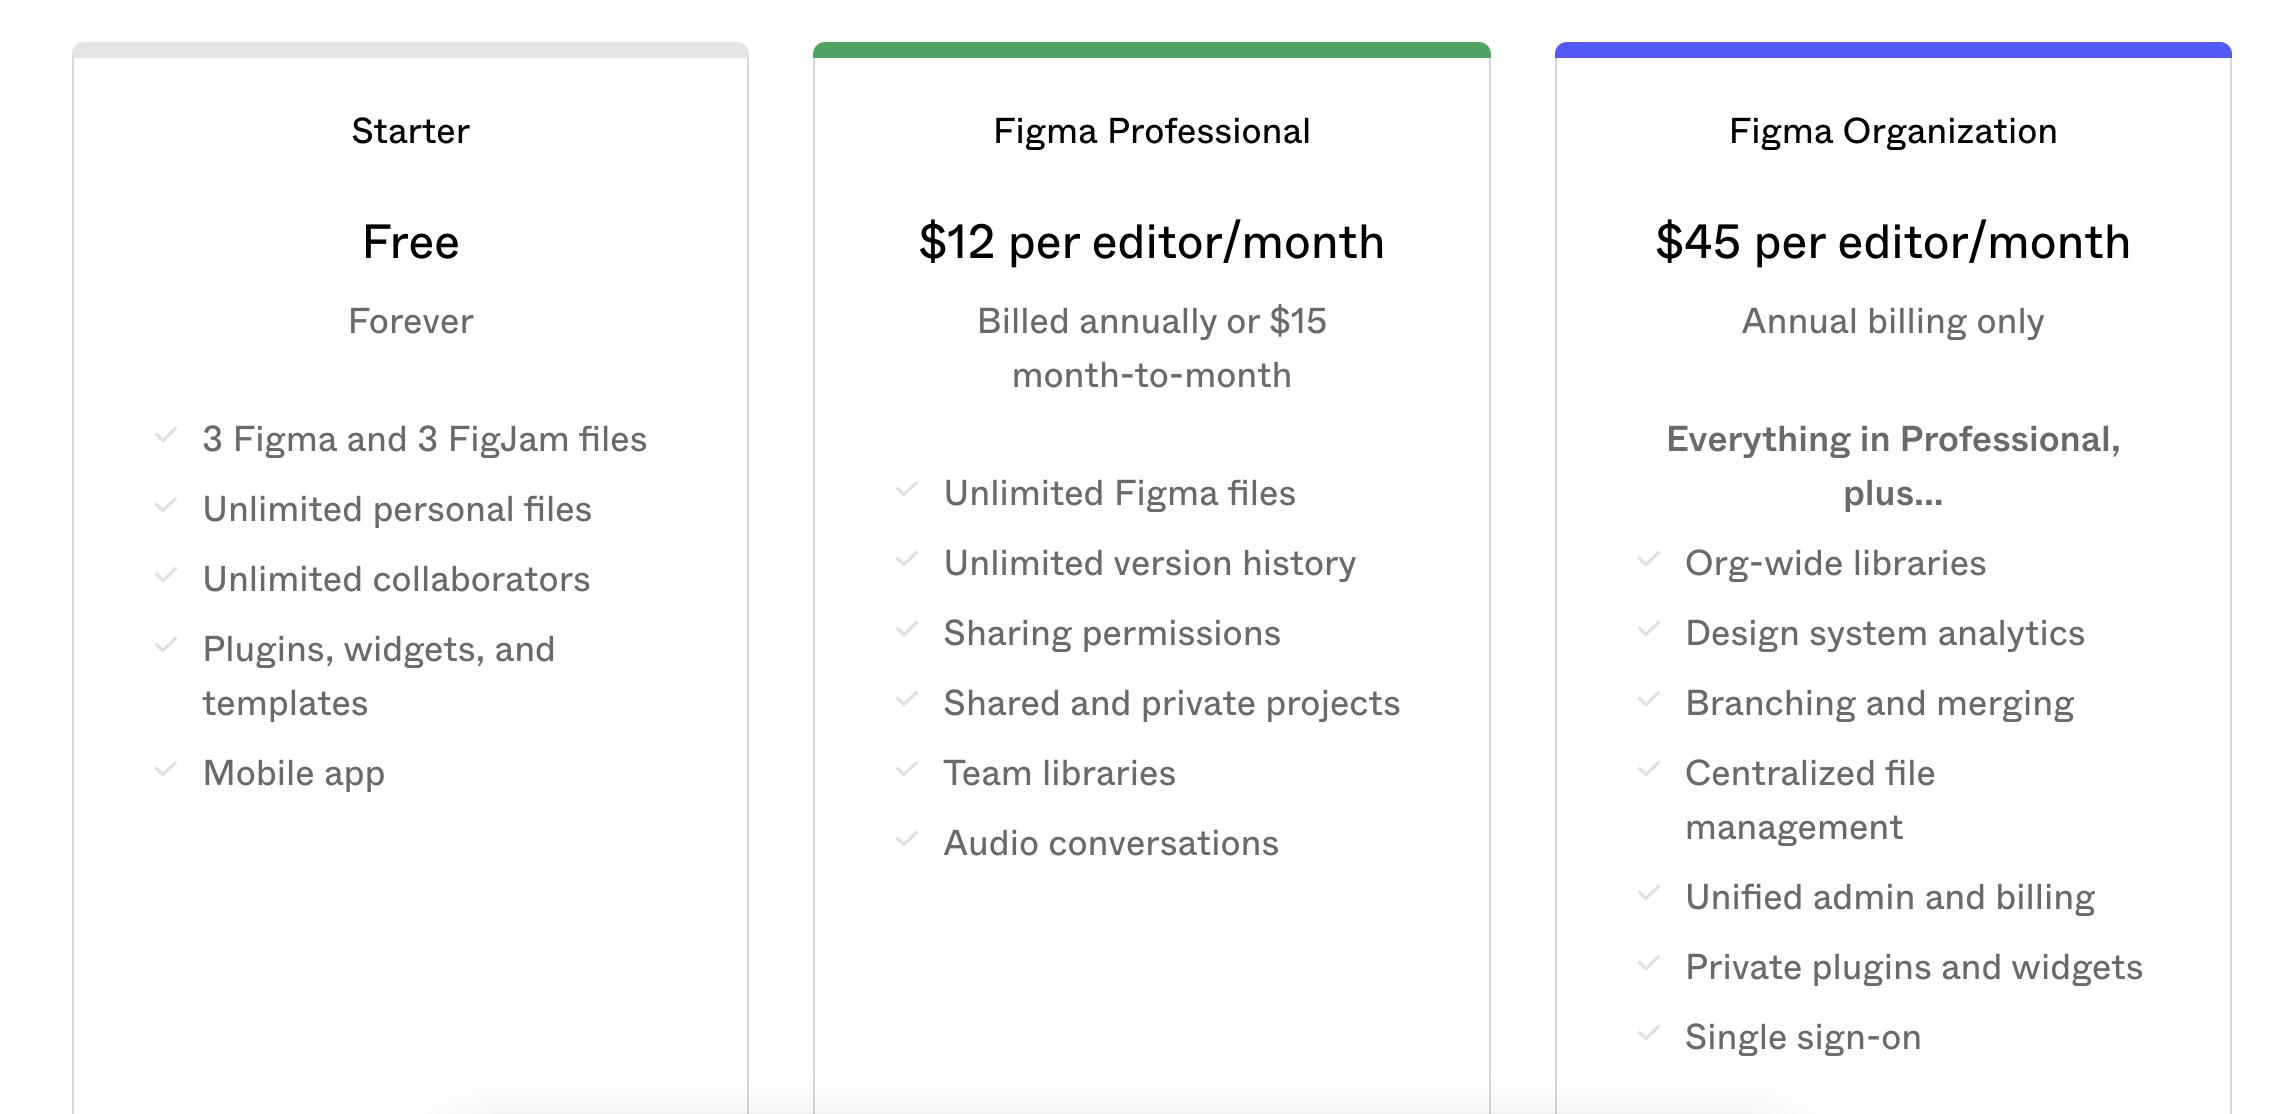The image size is (2286, 1114).
Task: Click the $45 per editor/month price
Action: coord(1892,242)
